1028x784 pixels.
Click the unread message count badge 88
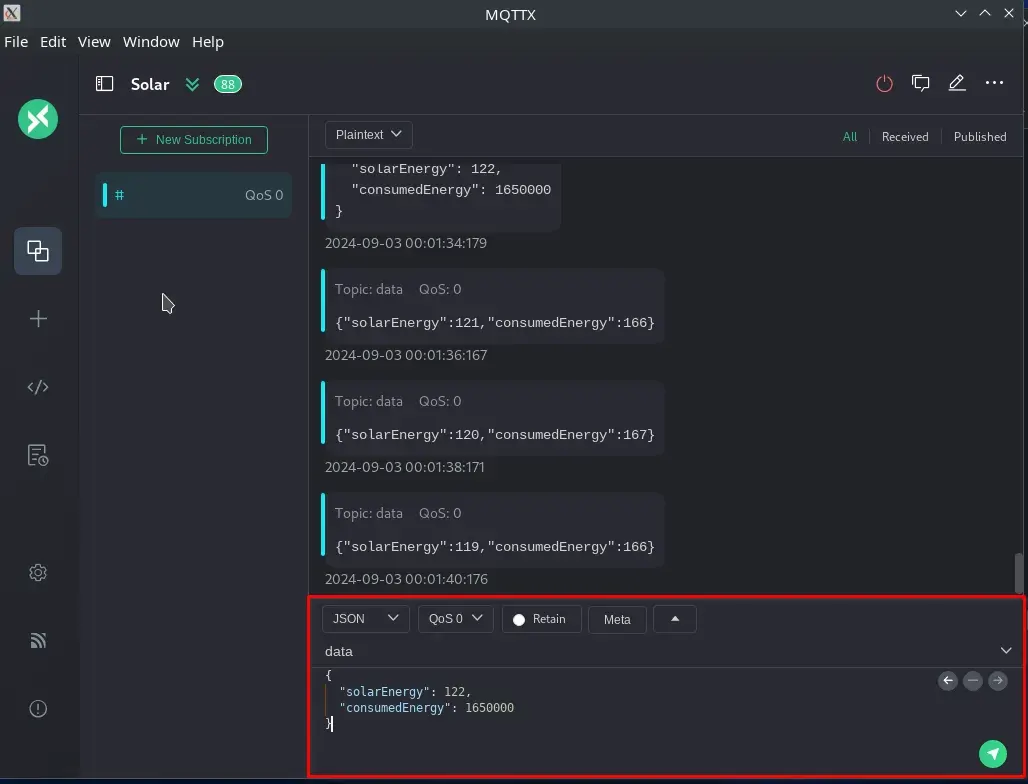click(x=227, y=85)
